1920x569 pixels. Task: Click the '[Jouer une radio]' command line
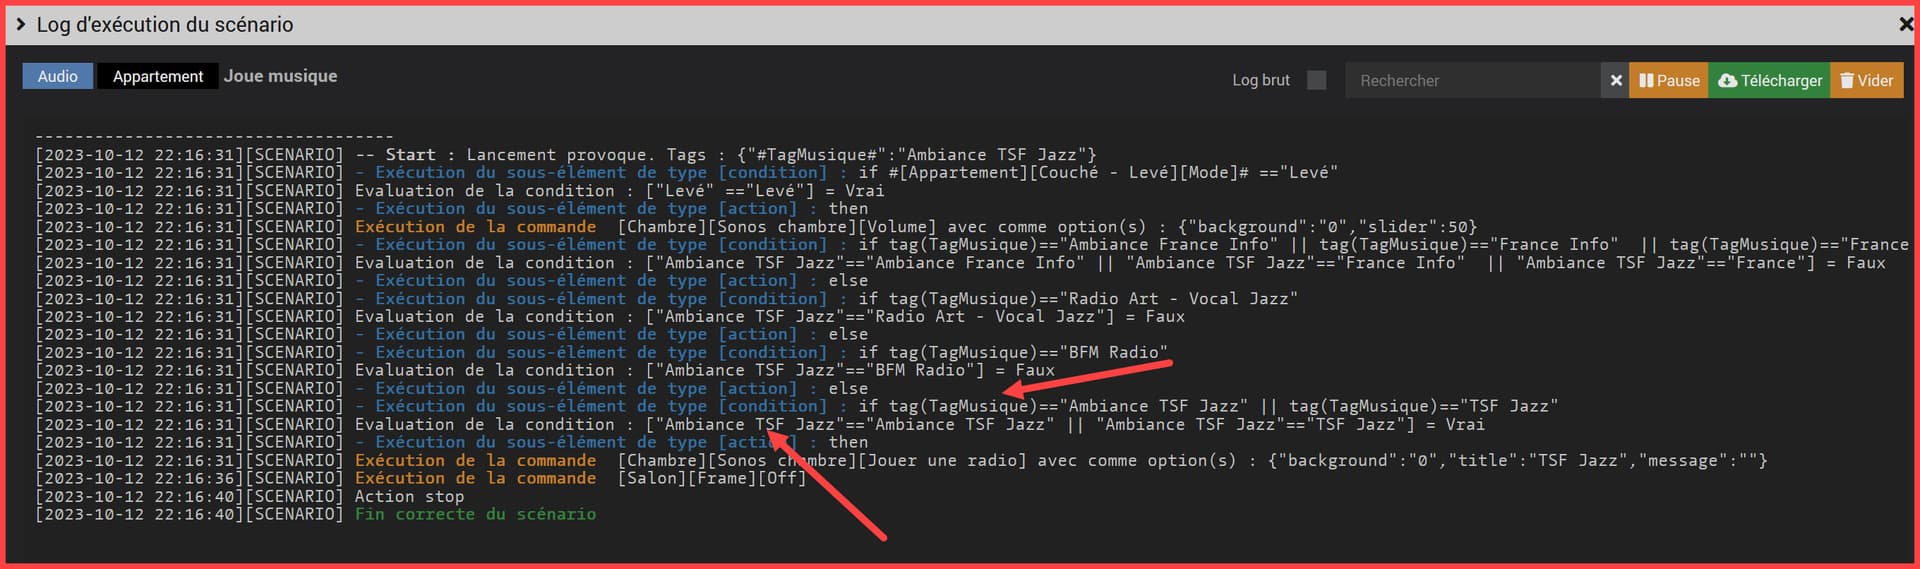901,460
